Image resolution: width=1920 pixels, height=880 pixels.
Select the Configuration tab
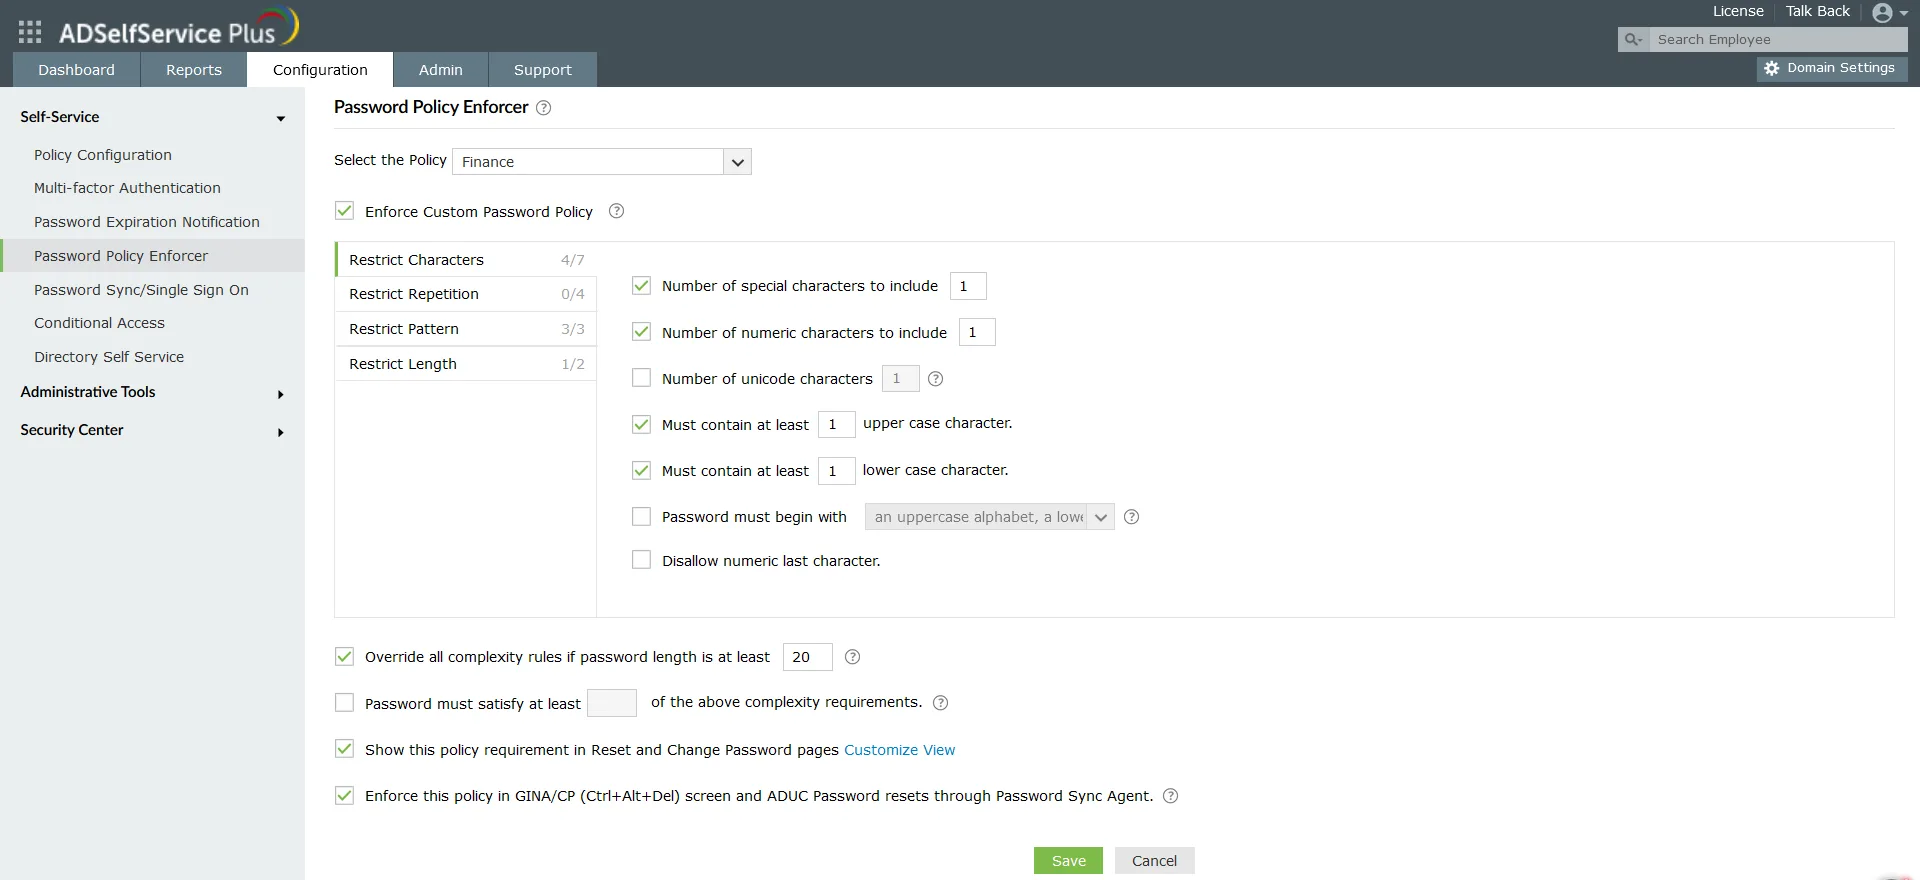coord(320,70)
